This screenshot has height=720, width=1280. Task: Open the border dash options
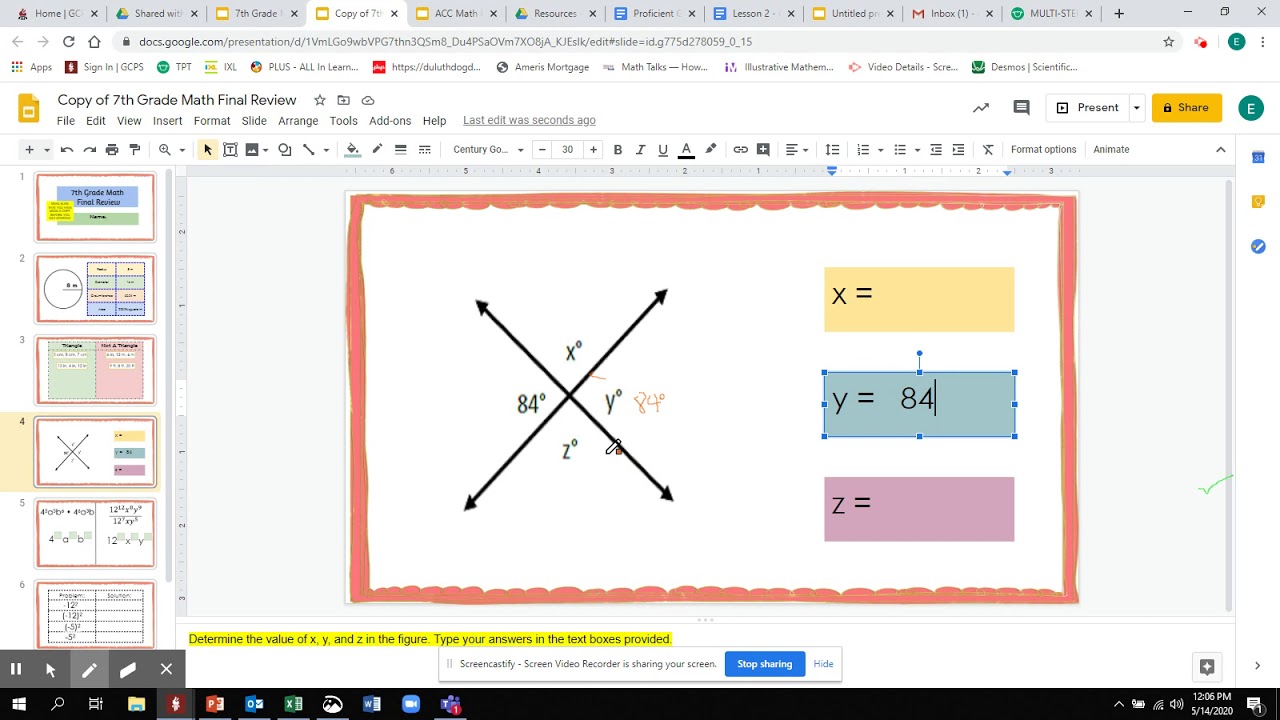pyautogui.click(x=424, y=150)
